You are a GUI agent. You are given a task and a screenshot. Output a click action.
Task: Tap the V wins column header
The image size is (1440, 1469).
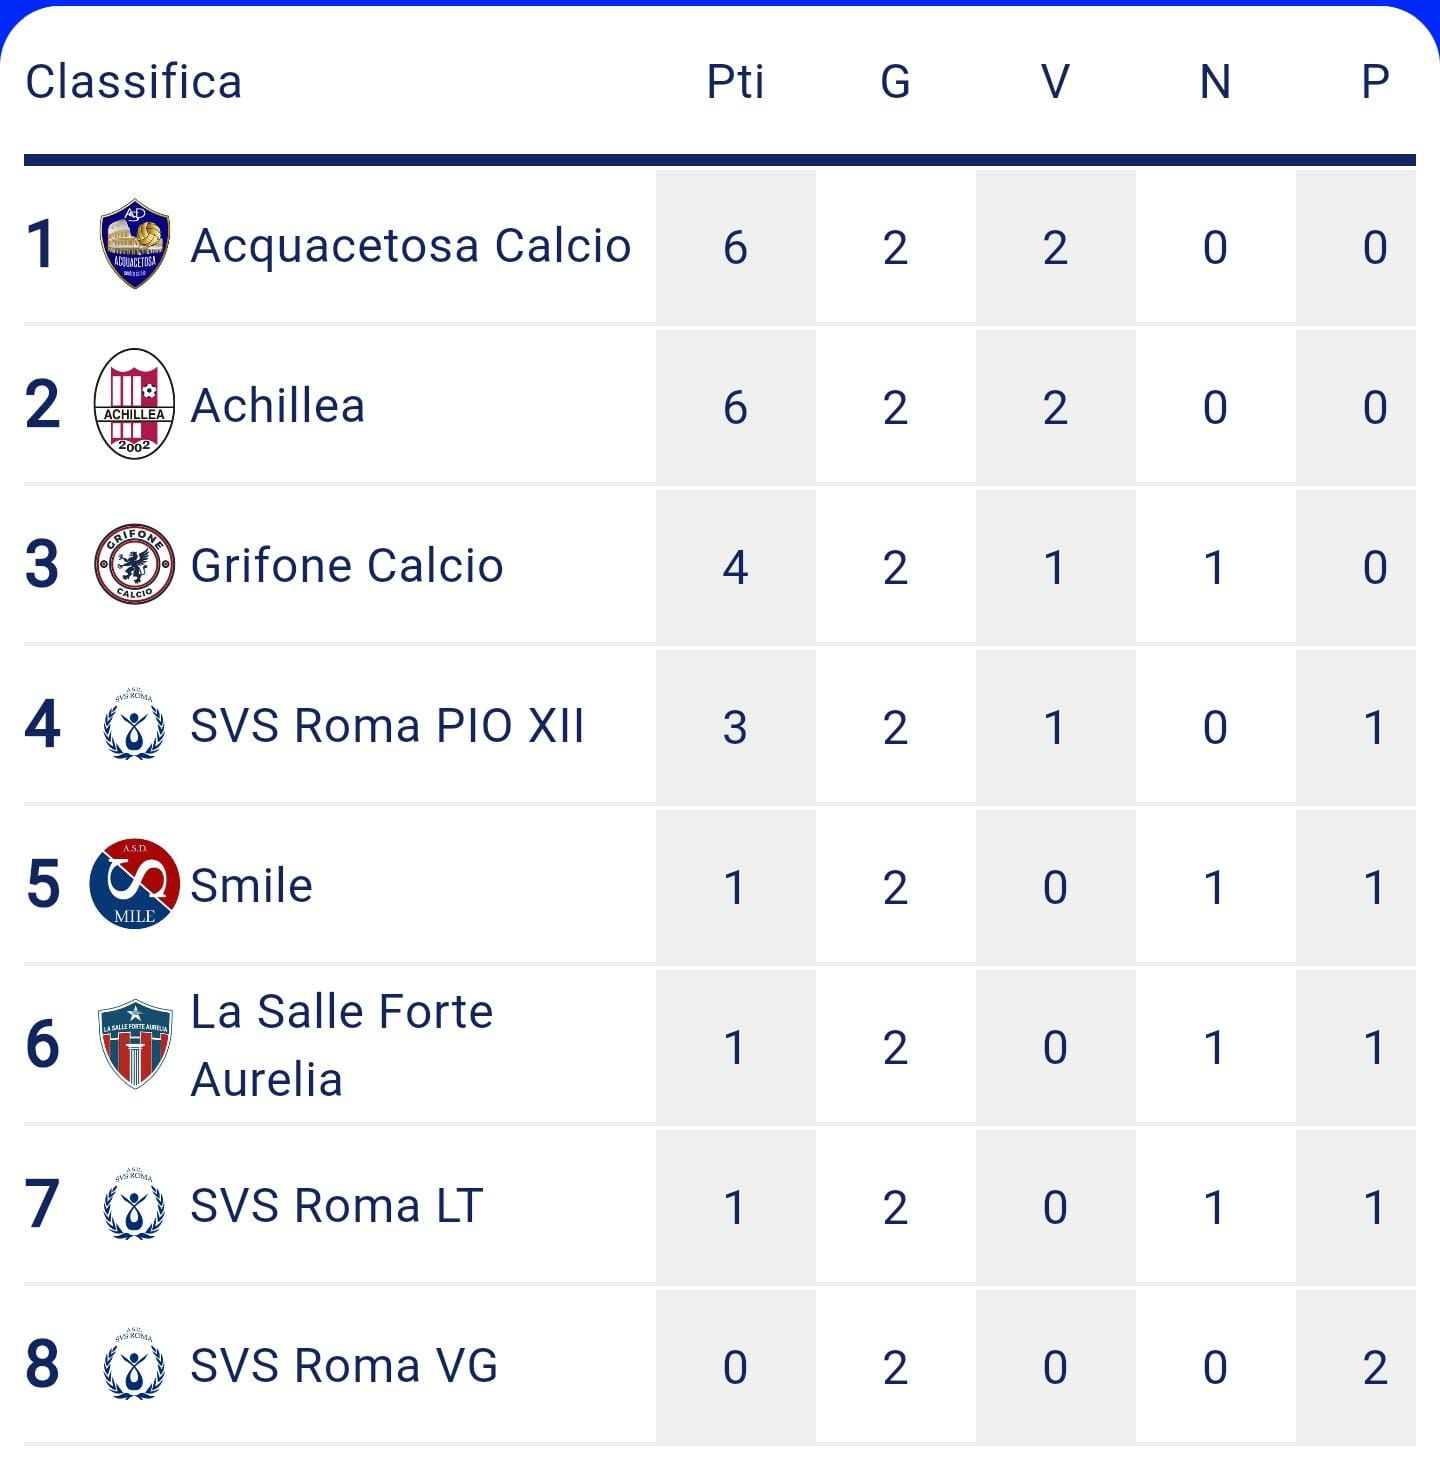coord(1055,82)
